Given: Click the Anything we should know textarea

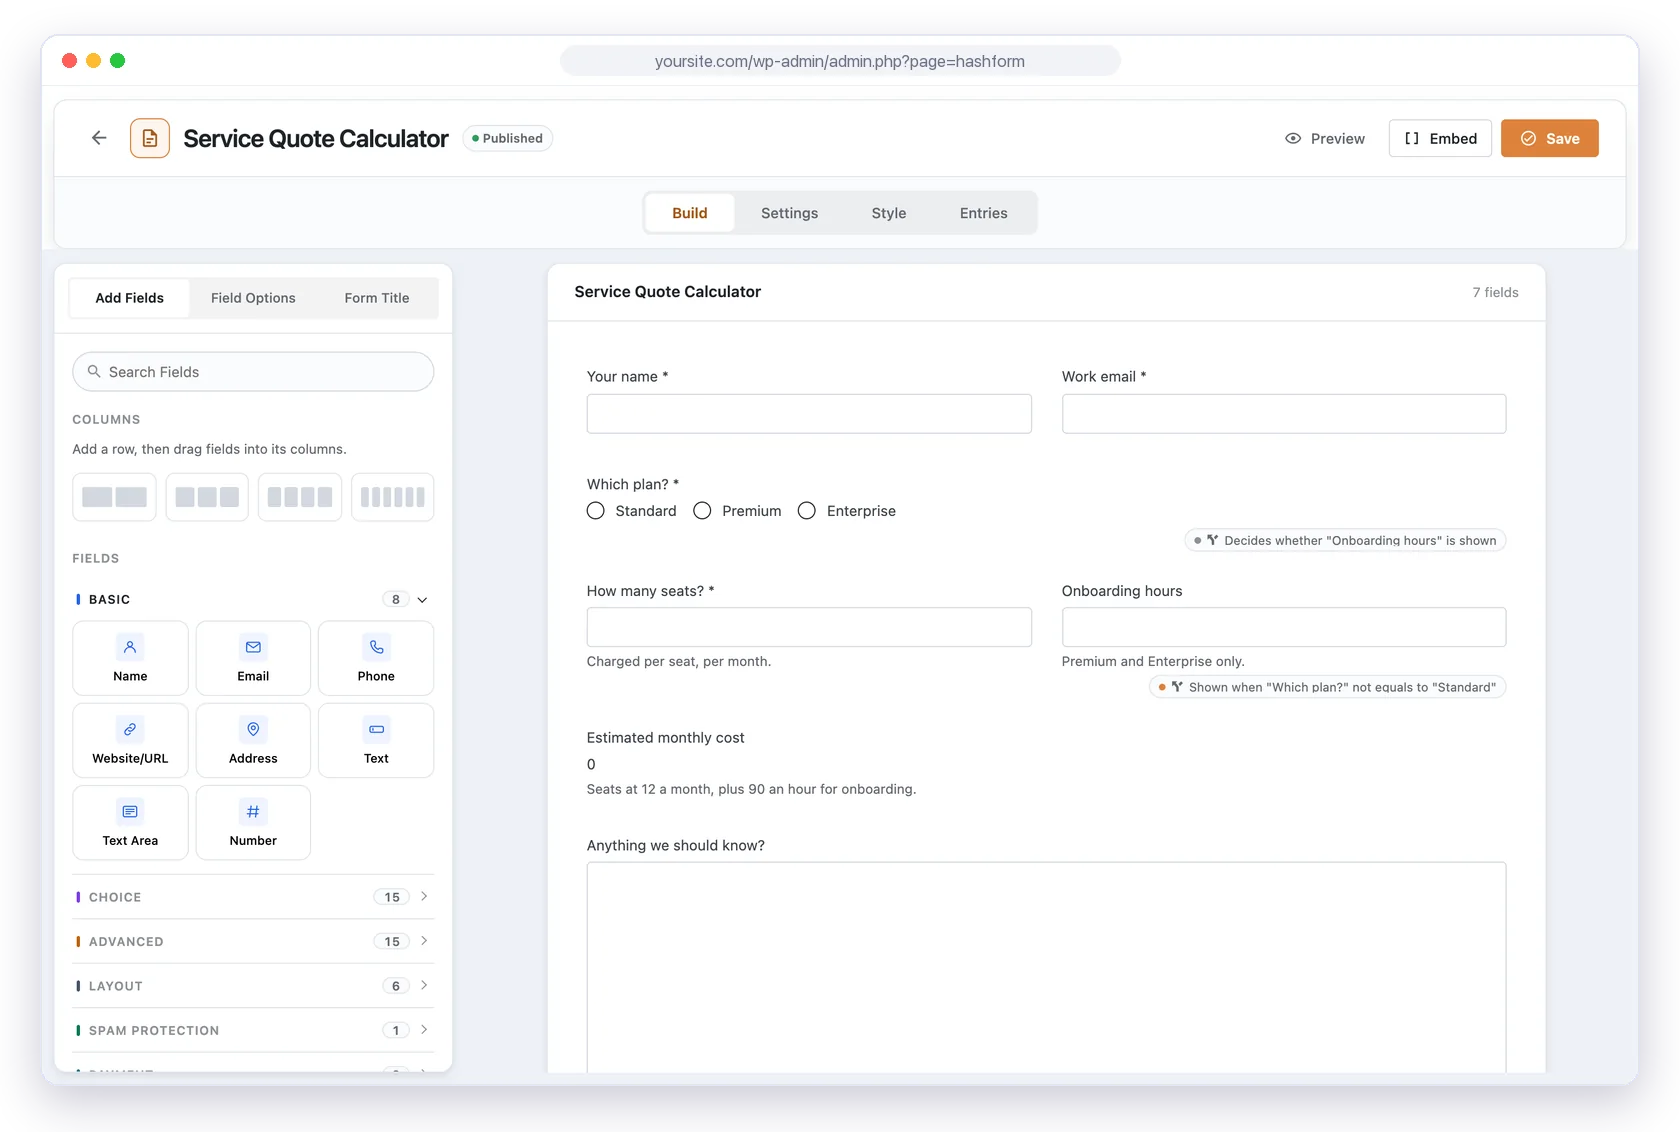Looking at the screenshot, I should (x=1046, y=966).
